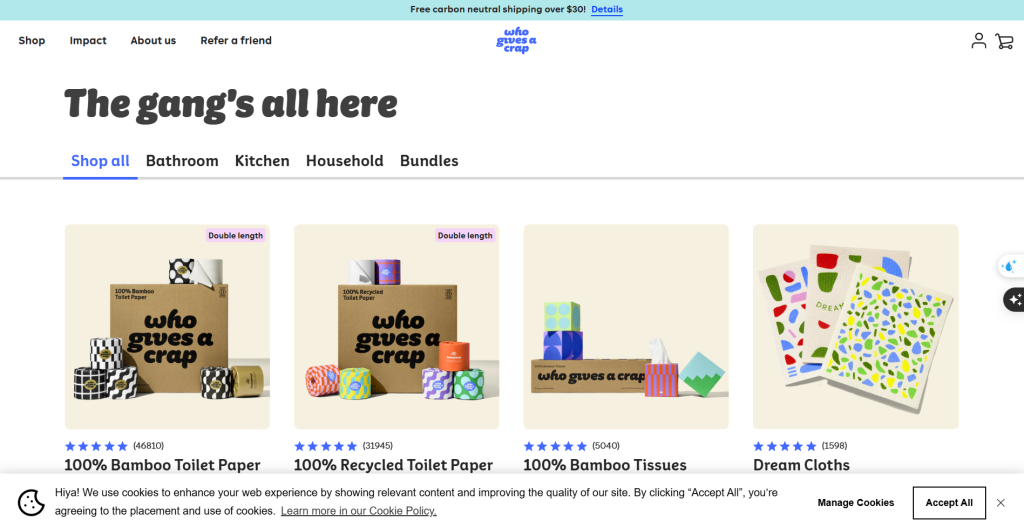
Task: Close the cookie banner with the X
Action: pyautogui.click(x=1000, y=502)
